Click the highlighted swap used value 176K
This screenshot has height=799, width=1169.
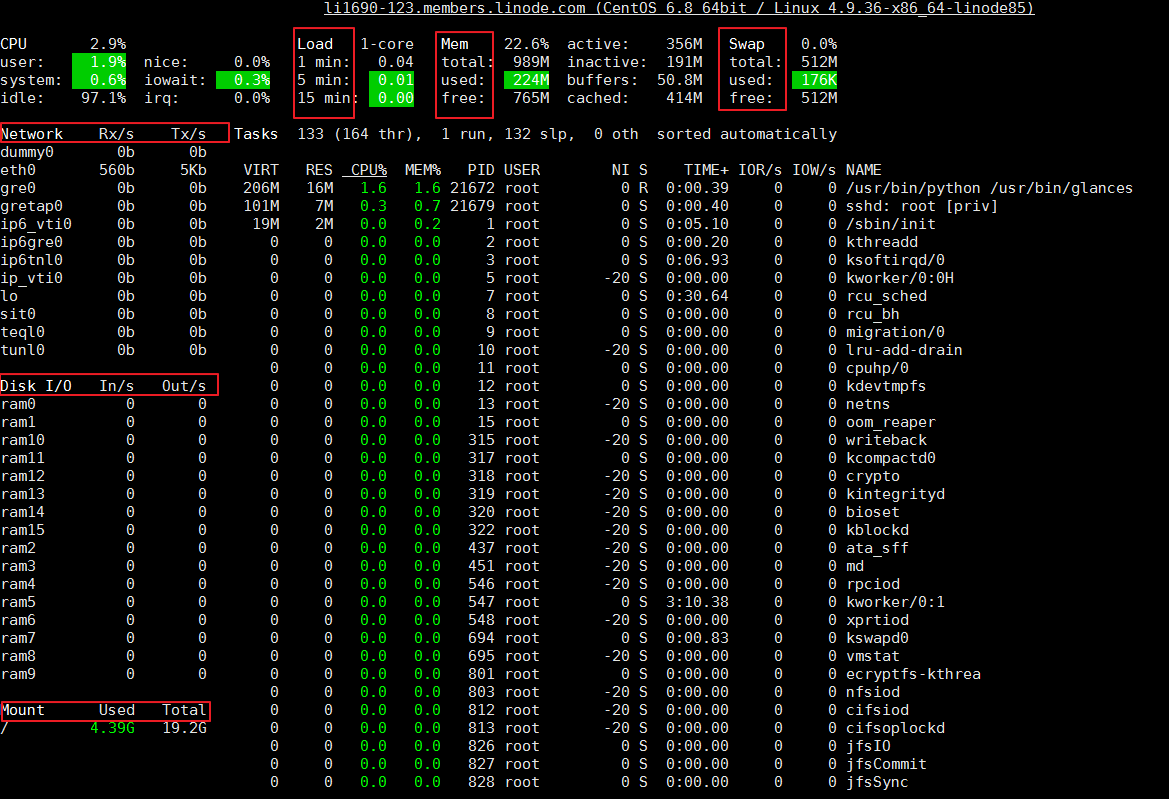(814, 80)
